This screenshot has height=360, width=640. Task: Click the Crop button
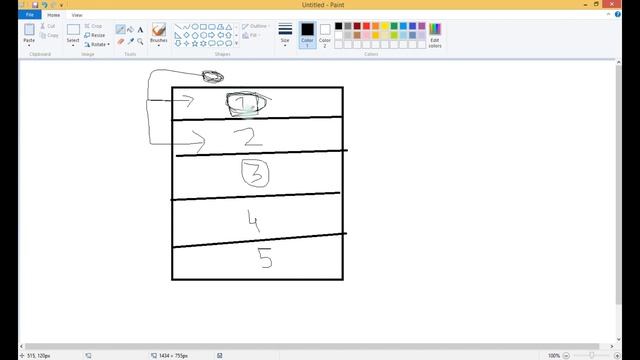pyautogui.click(x=93, y=26)
